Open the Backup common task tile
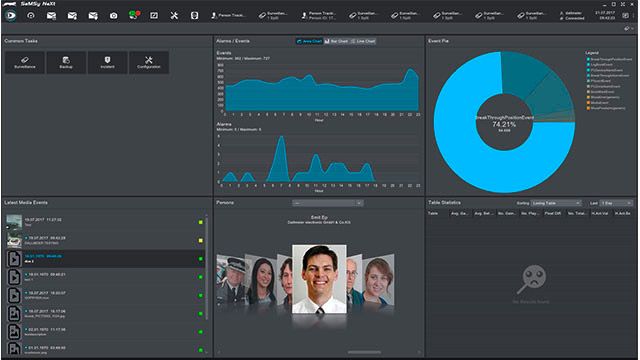Viewport: 640px width, 360px height. pos(66,62)
